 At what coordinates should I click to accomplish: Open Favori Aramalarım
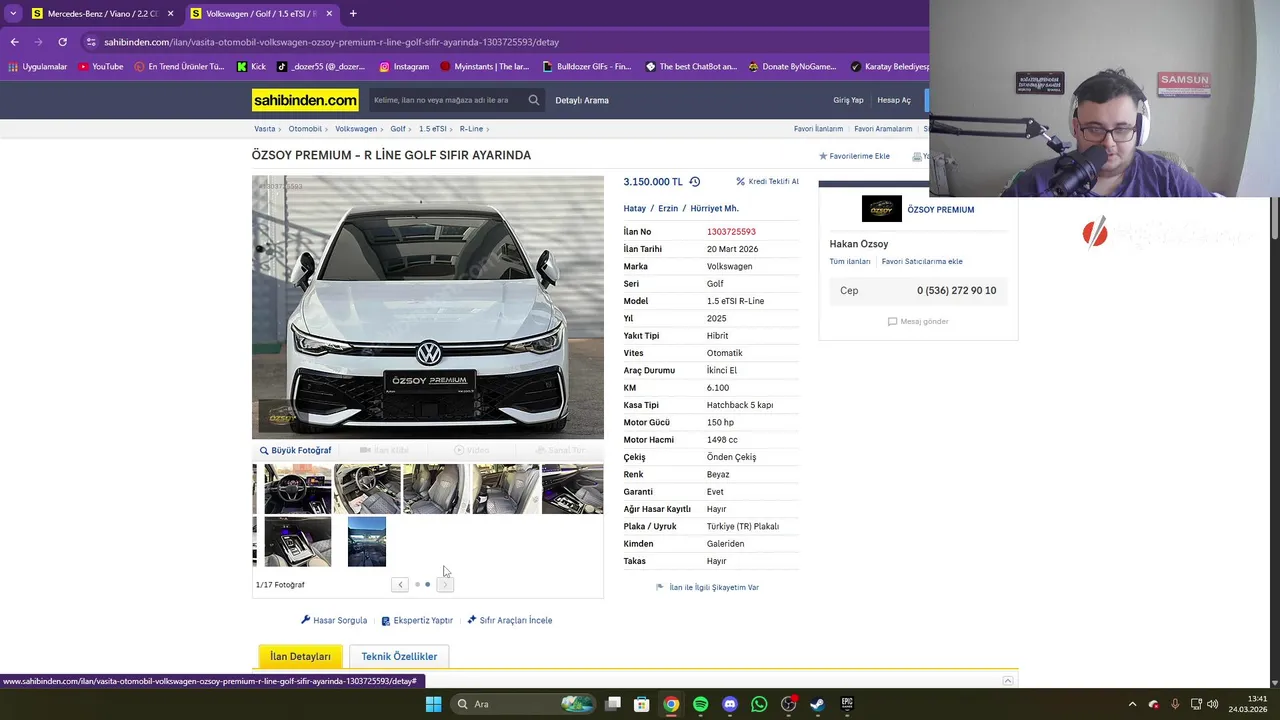(x=883, y=129)
